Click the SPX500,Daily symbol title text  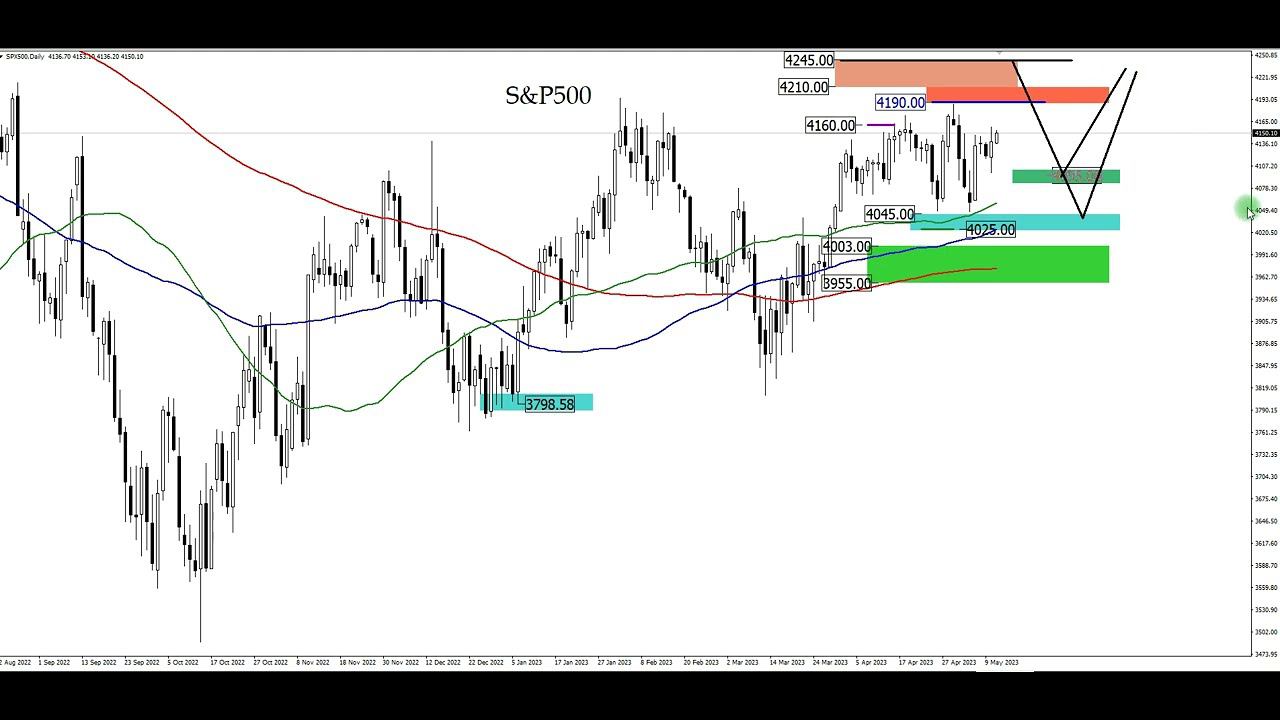[x=25, y=56]
